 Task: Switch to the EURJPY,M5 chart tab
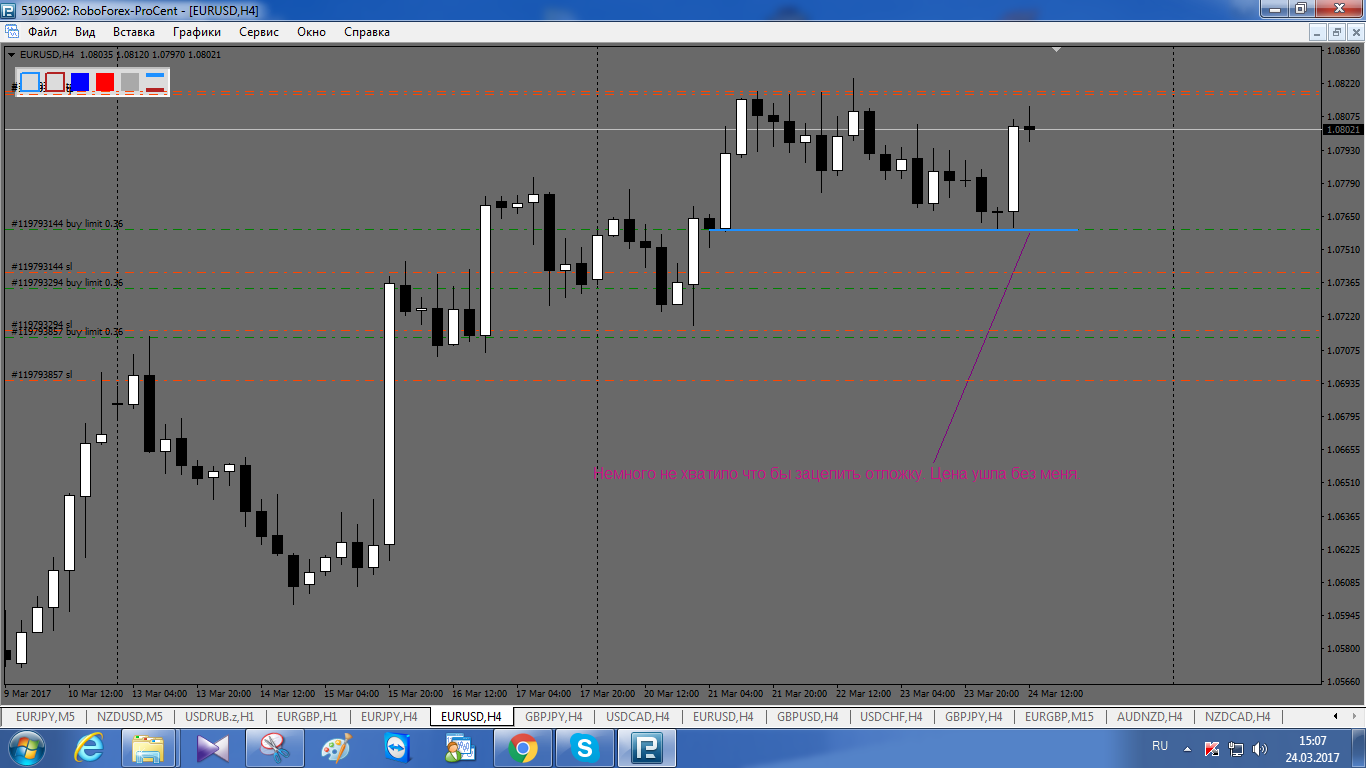(x=45, y=717)
